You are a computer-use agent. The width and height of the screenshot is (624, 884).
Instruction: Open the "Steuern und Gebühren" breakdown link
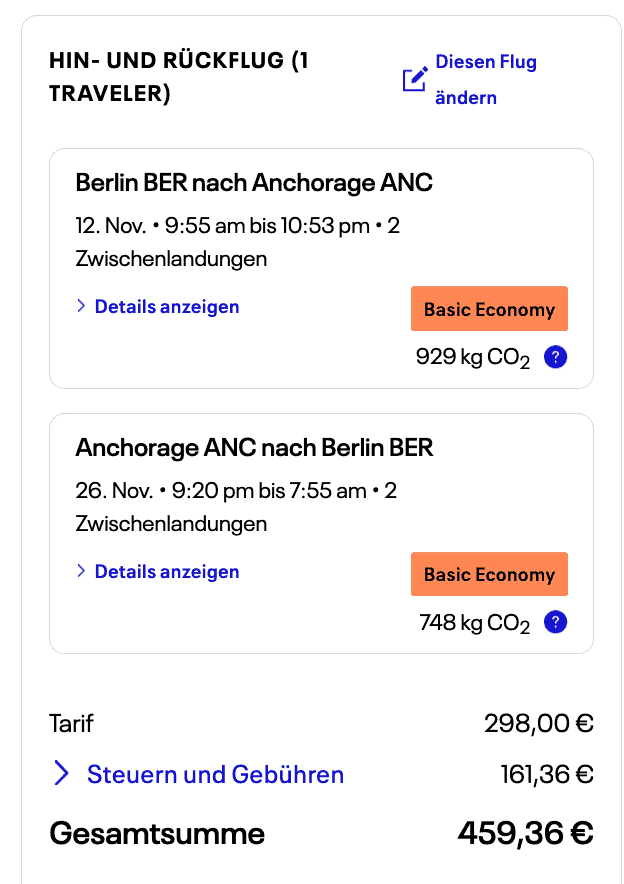[x=215, y=774]
